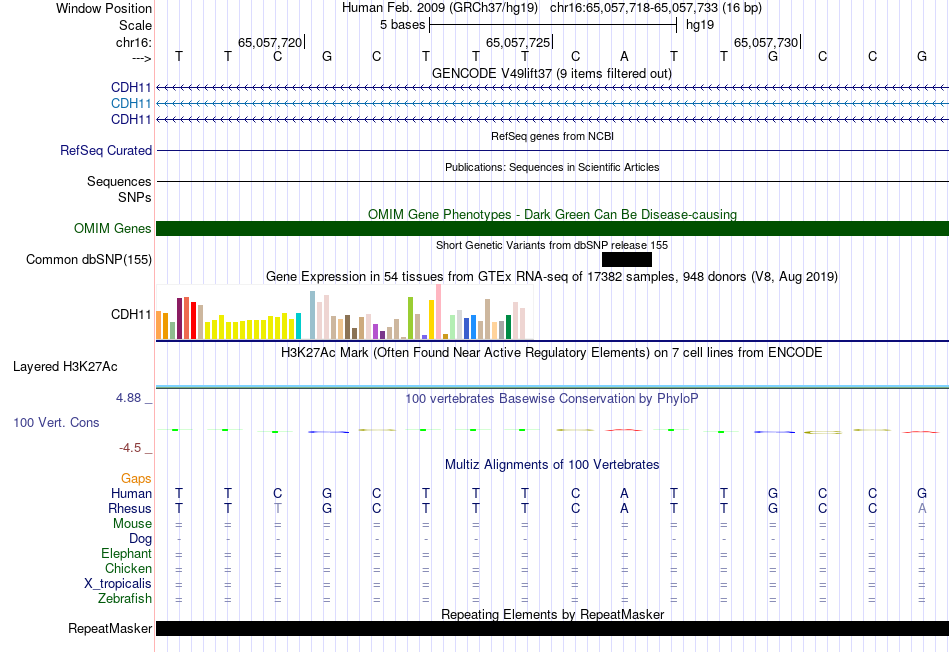950x652 pixels.
Task: Click the light-blue middle CDH11 transcript label
Action: 131,104
